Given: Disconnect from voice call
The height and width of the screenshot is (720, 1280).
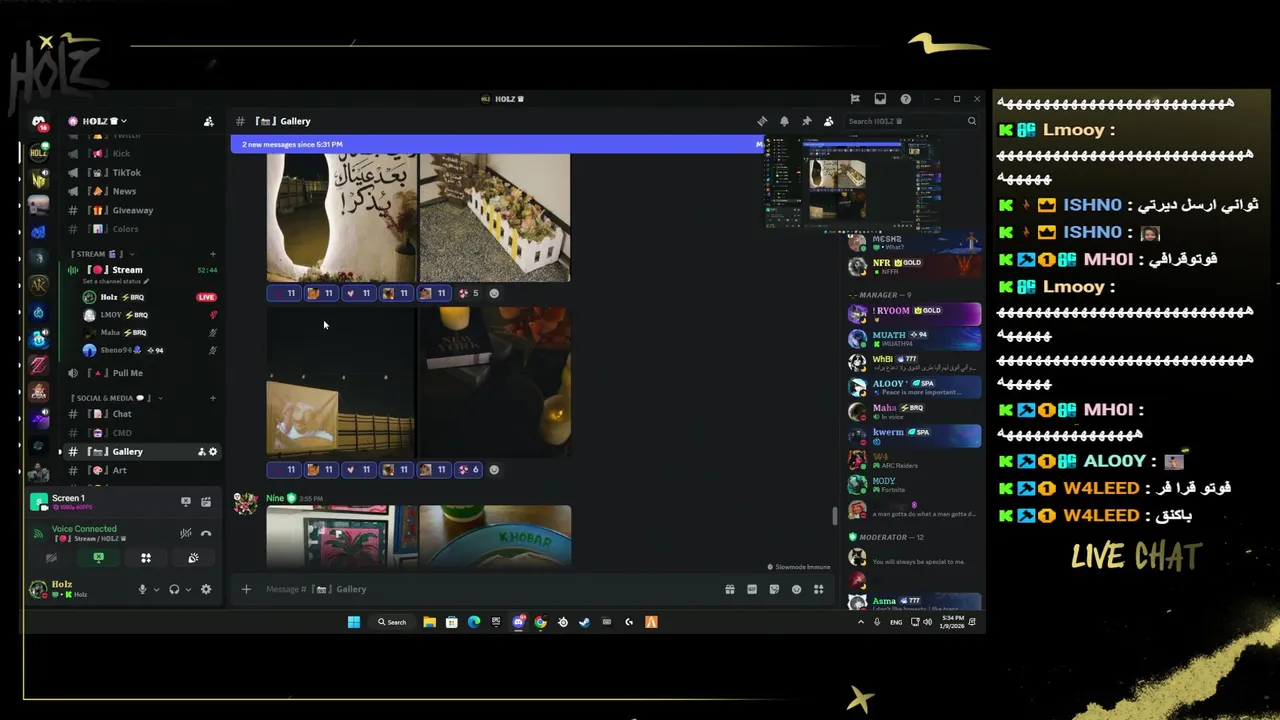Looking at the screenshot, I should 206,533.
